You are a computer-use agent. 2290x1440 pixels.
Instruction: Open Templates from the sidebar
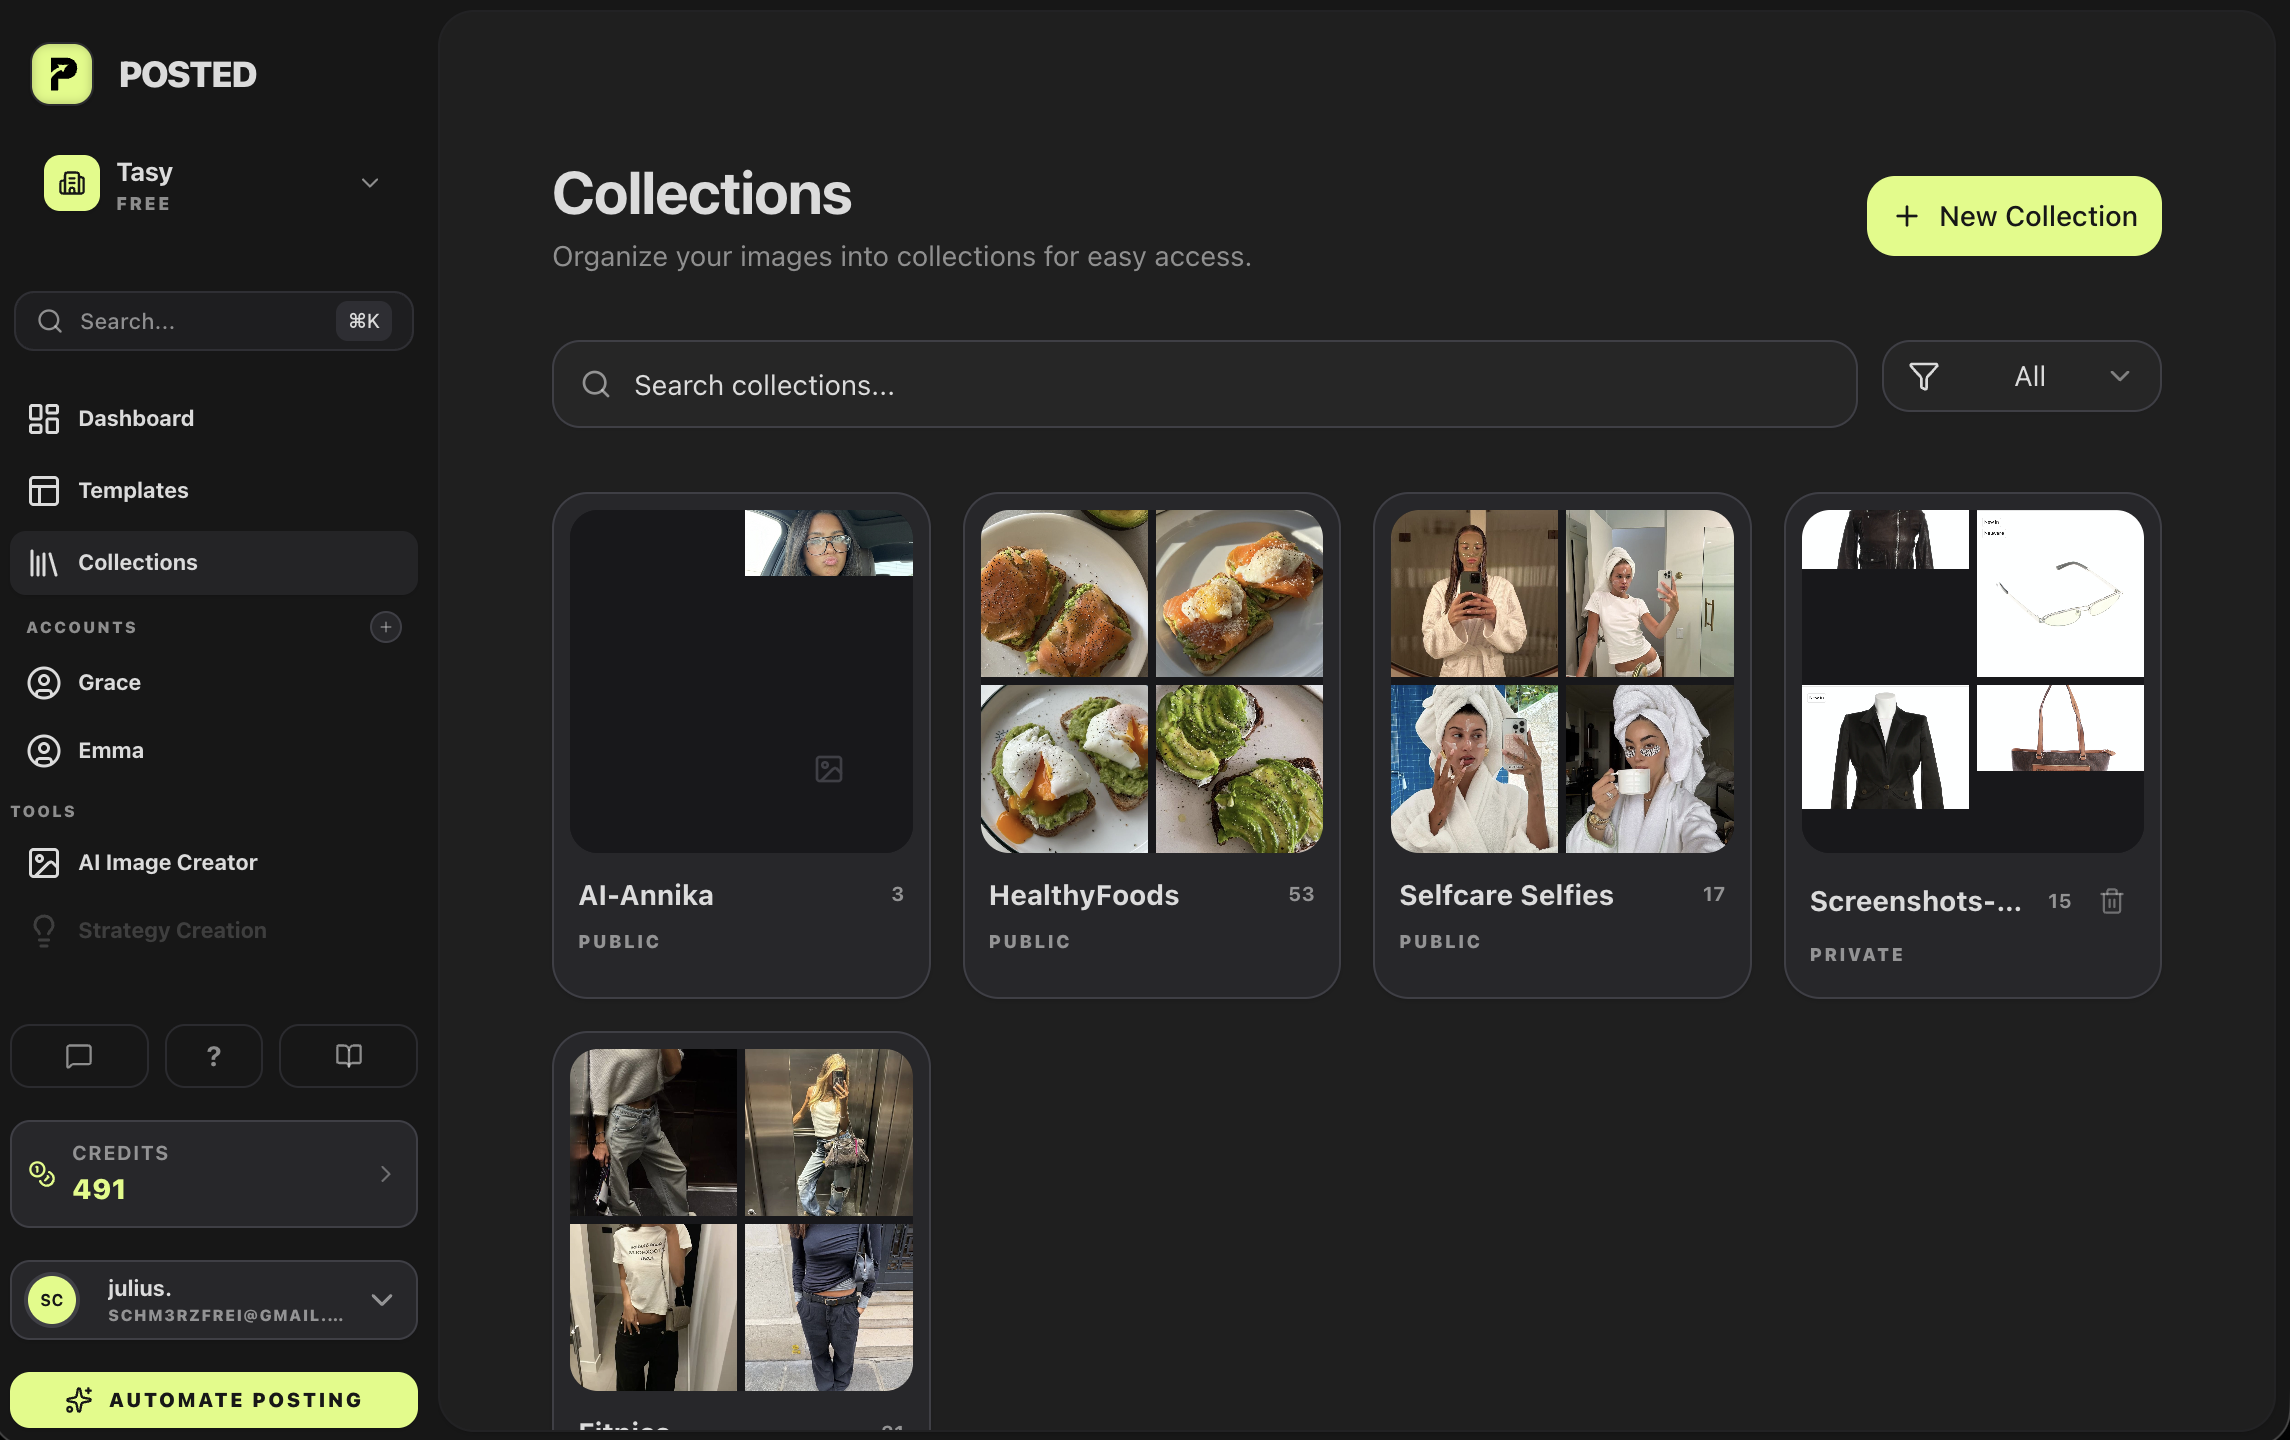click(133, 490)
